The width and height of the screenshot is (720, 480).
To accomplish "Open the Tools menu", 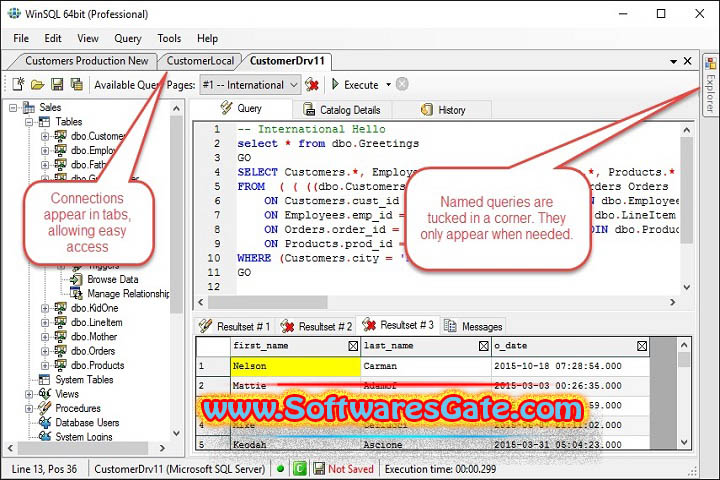I will coord(169,38).
